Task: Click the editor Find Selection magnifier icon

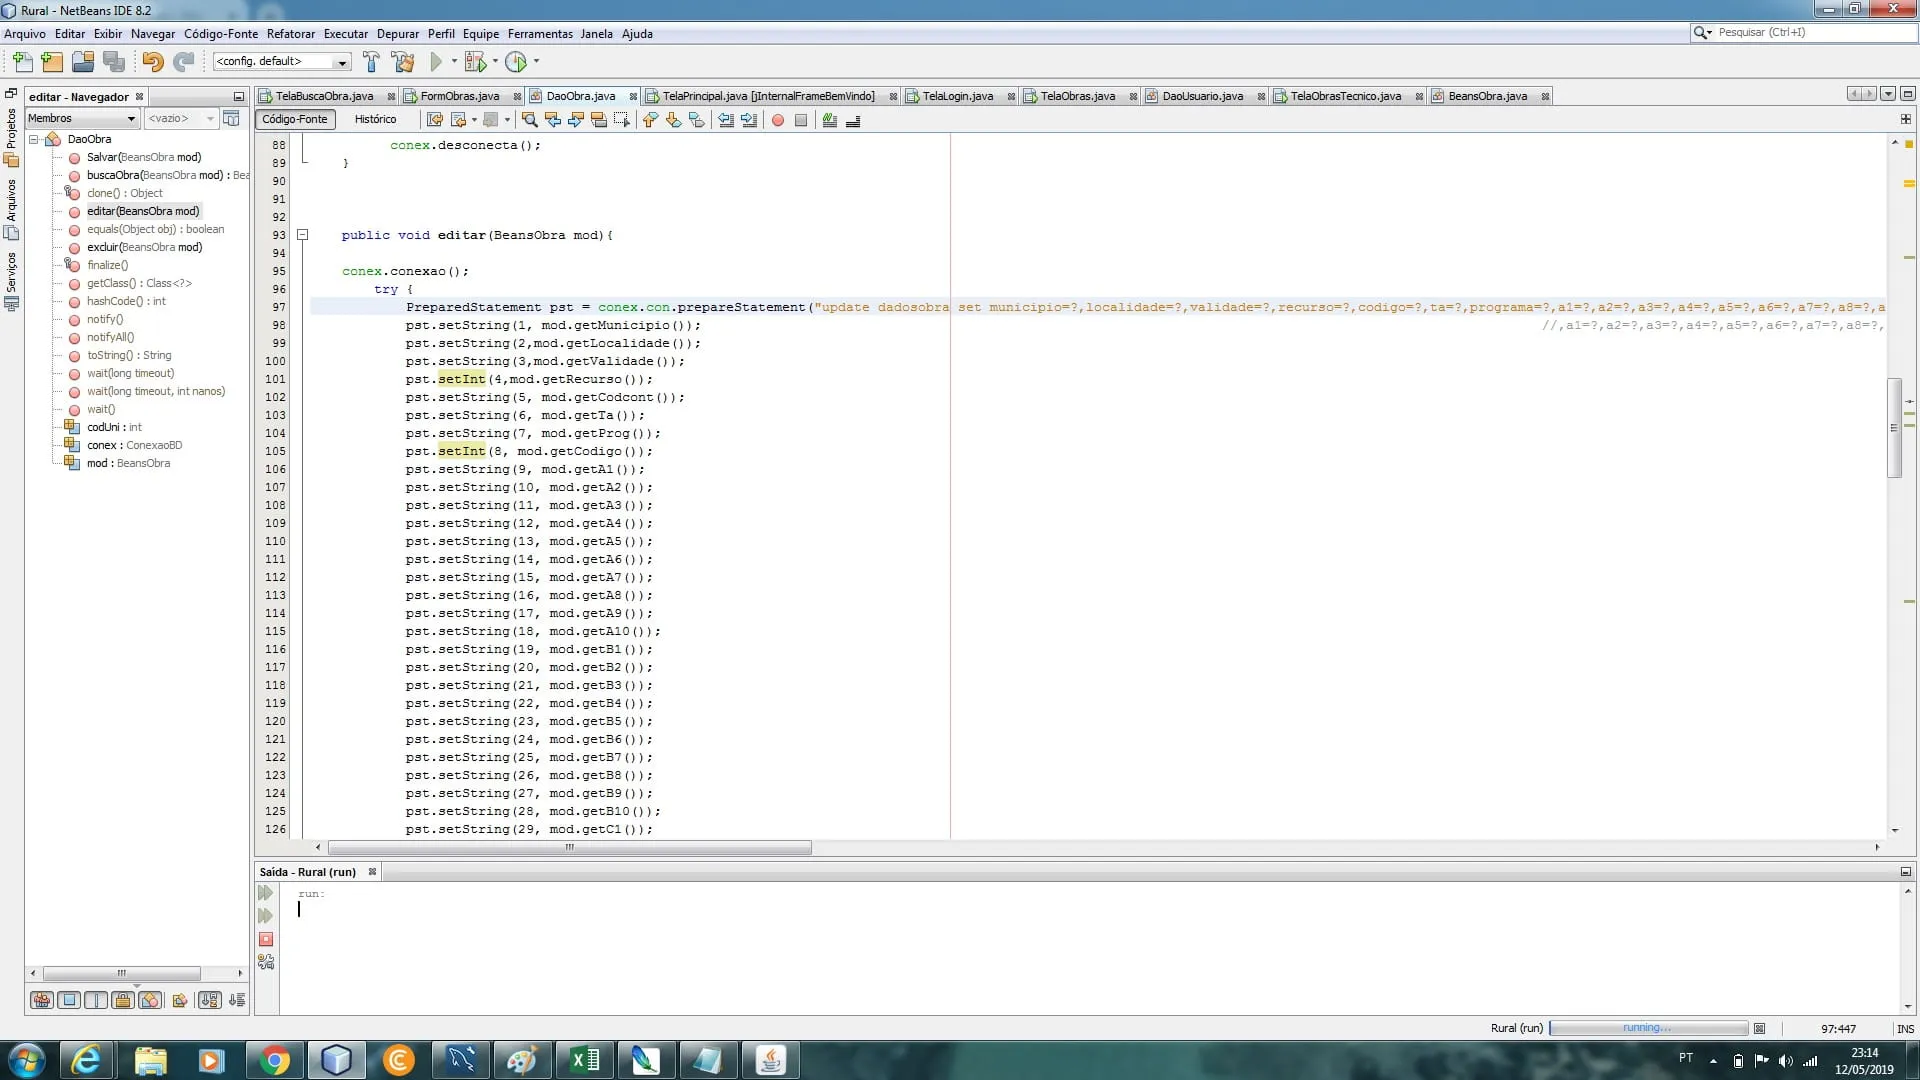Action: coord(530,120)
